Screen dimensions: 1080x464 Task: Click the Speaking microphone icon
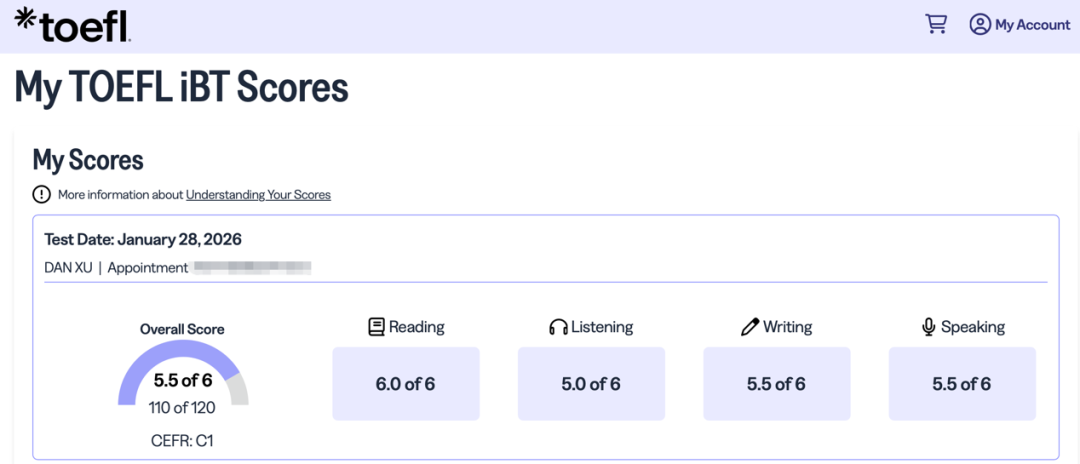coord(929,326)
